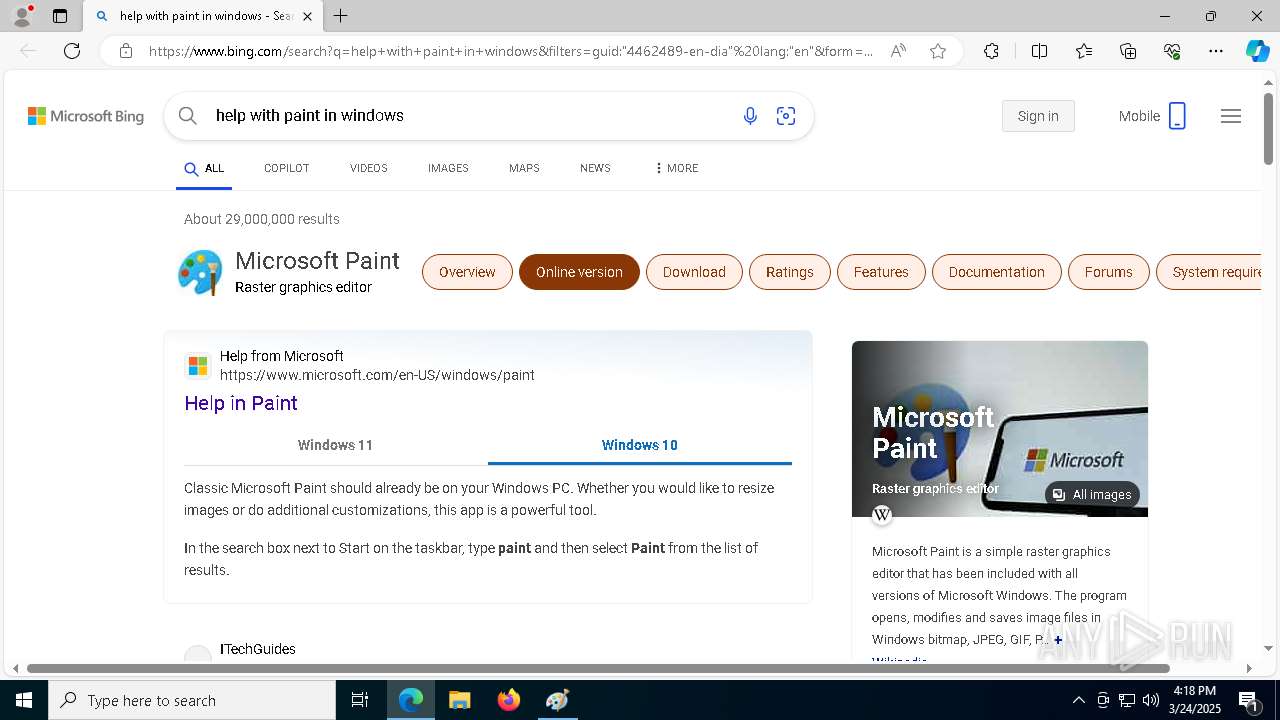Image resolution: width=1280 pixels, height=720 pixels.
Task: Open the notification center icon
Action: (x=1248, y=700)
